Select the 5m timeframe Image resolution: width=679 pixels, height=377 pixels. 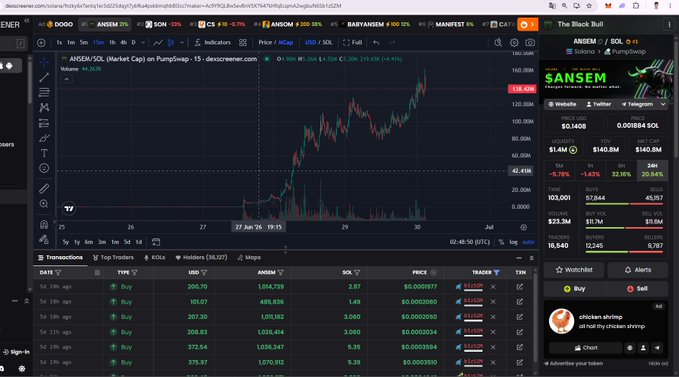(84, 42)
